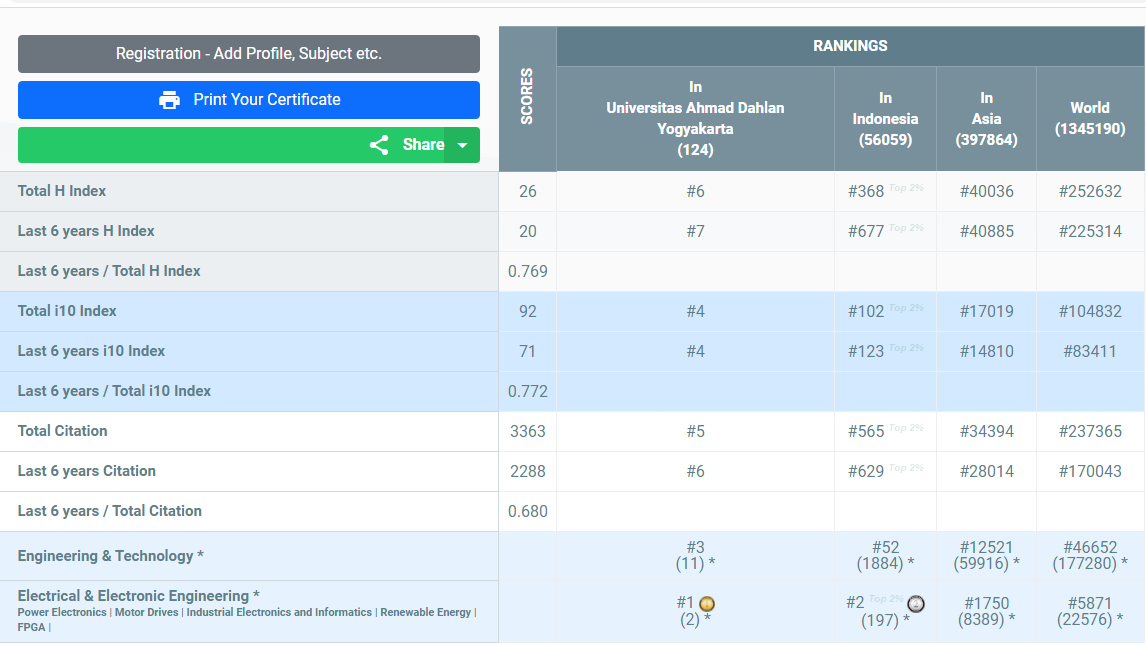Screen dimensions: 1146x646
Task: Select the Universitas Ahmad Dahlan Yogyakarta column header
Action: pos(695,119)
